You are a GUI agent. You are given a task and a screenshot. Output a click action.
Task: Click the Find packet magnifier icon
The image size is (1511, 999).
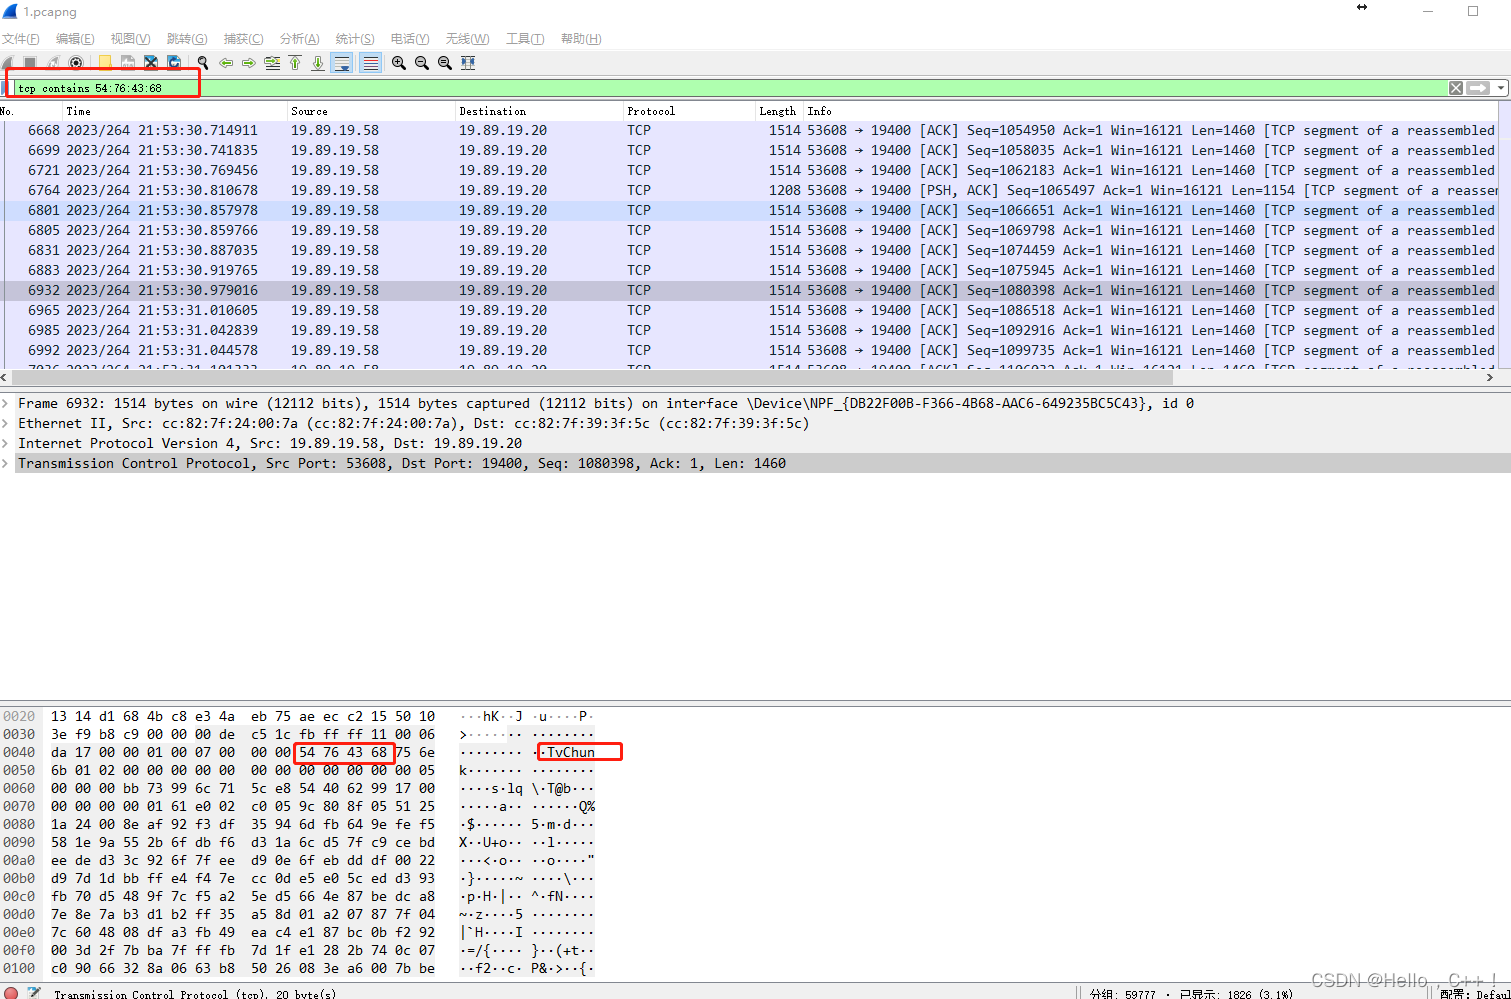203,63
